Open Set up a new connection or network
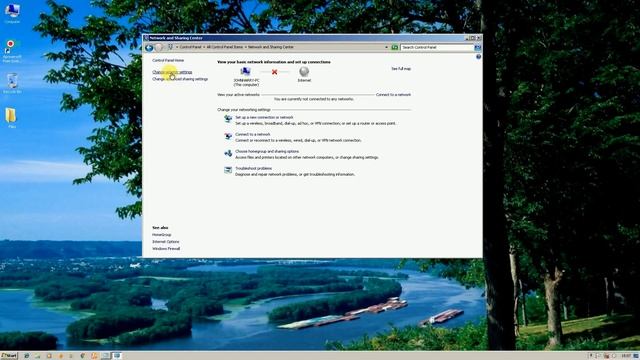The width and height of the screenshot is (640, 360). point(264,118)
